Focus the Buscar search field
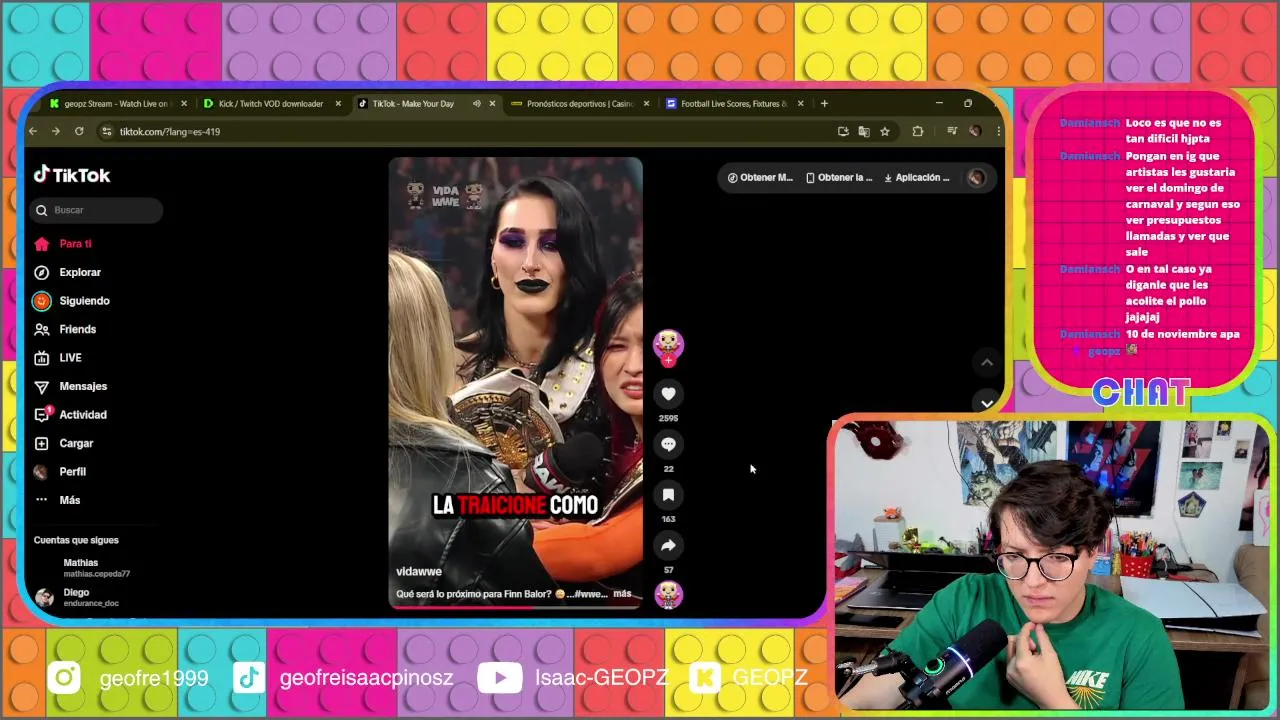1280x720 pixels. coord(98,210)
